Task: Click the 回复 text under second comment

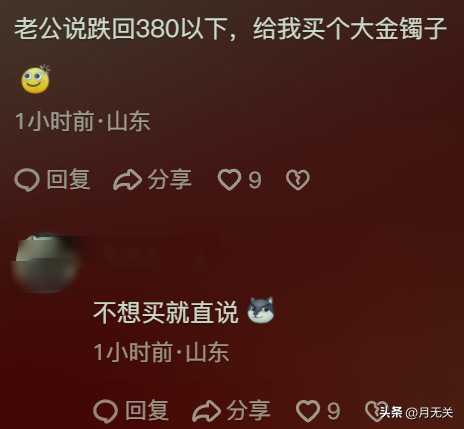Action: [x=147, y=411]
